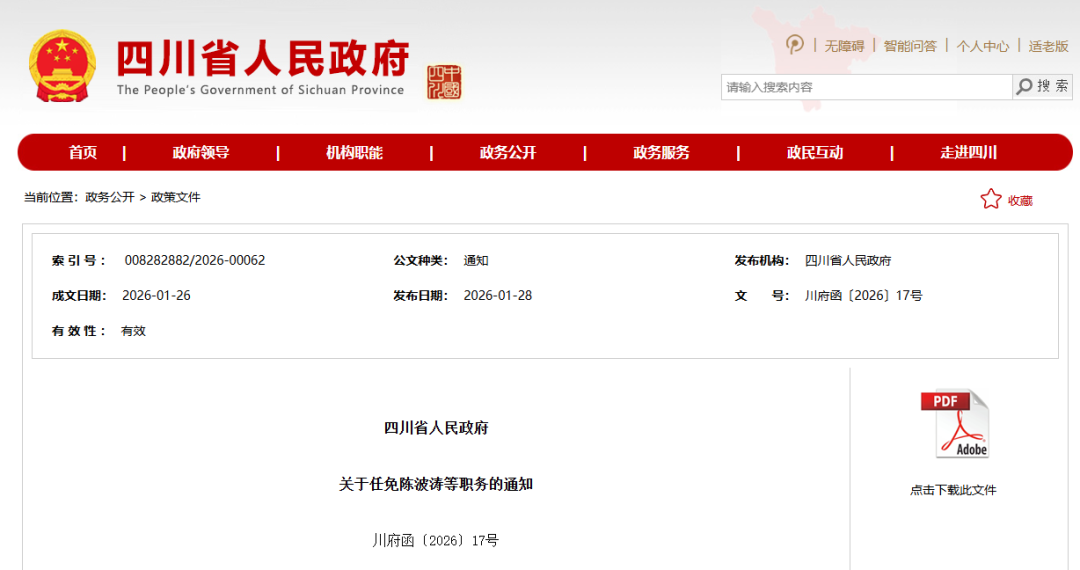1080x570 pixels.
Task: Open 无障碍 accessibility mode link
Action: pos(844,46)
